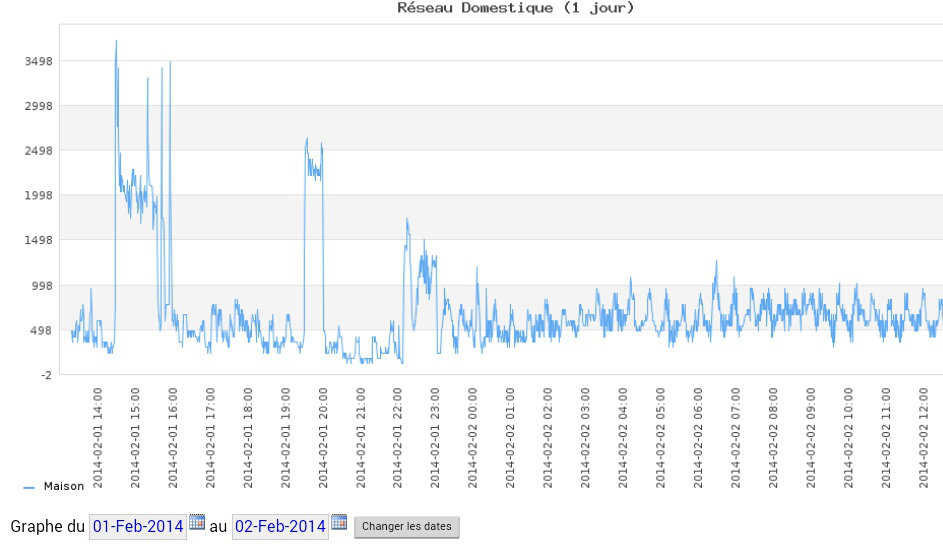Screen dimensions: 943x549
Task: Click the y-axis label 498
Action: 42,331
